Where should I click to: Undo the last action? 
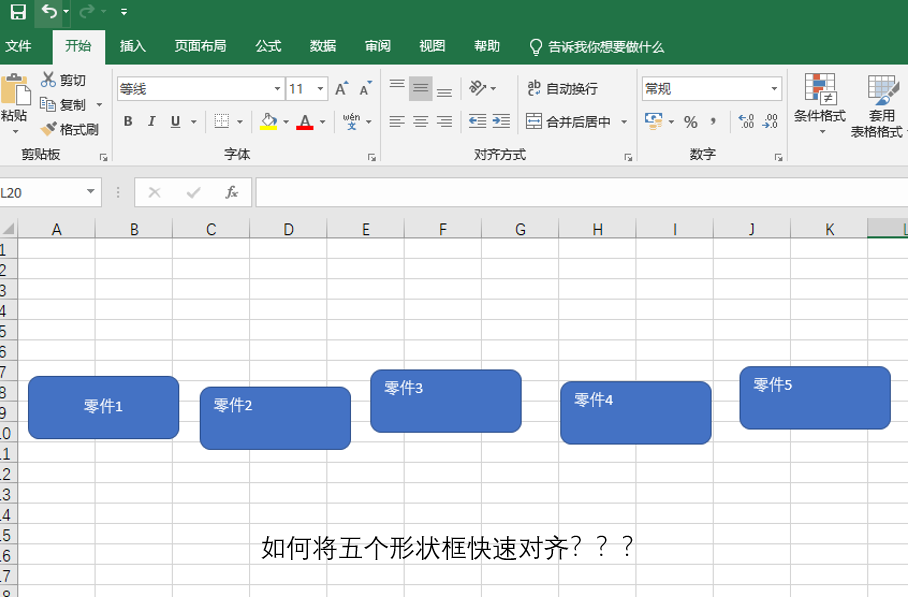(x=49, y=12)
